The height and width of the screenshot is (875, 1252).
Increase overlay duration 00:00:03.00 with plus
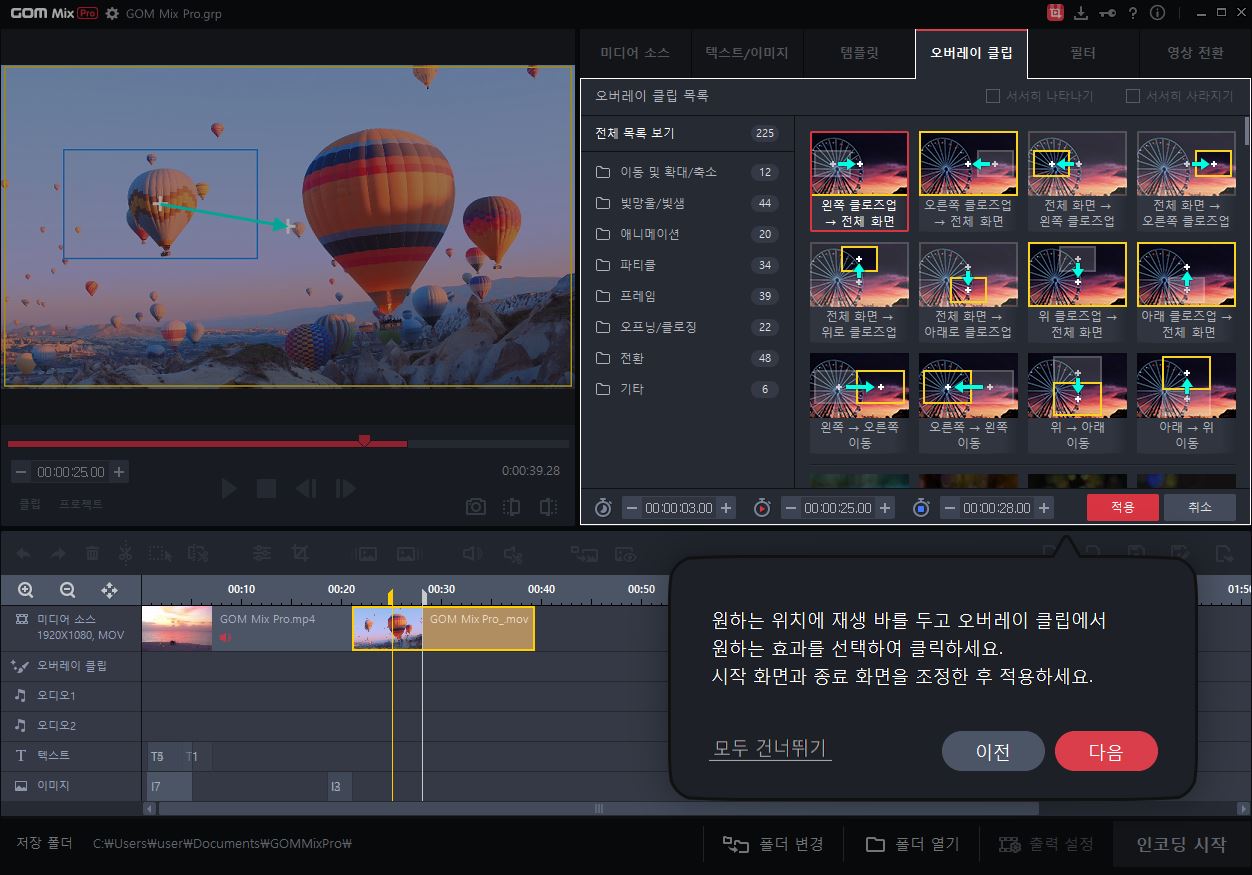pos(727,508)
